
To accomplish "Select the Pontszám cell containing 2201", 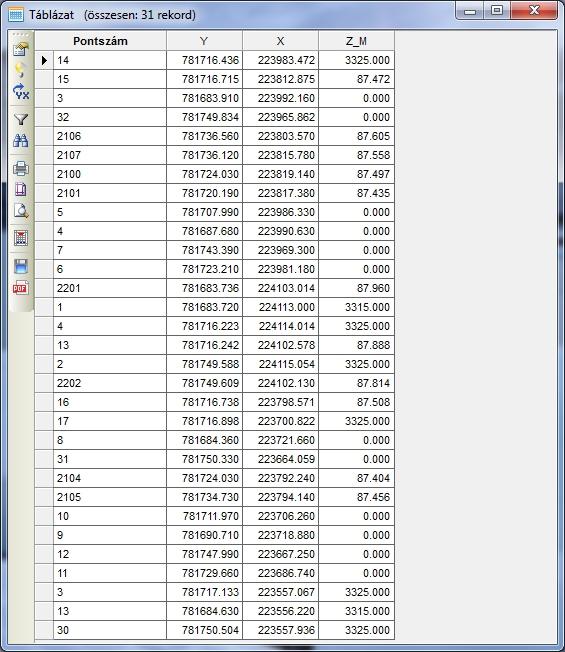I will [110, 288].
